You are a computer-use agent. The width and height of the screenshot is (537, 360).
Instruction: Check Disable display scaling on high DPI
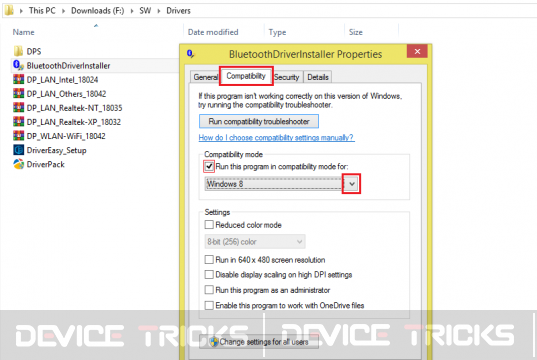pos(209,274)
